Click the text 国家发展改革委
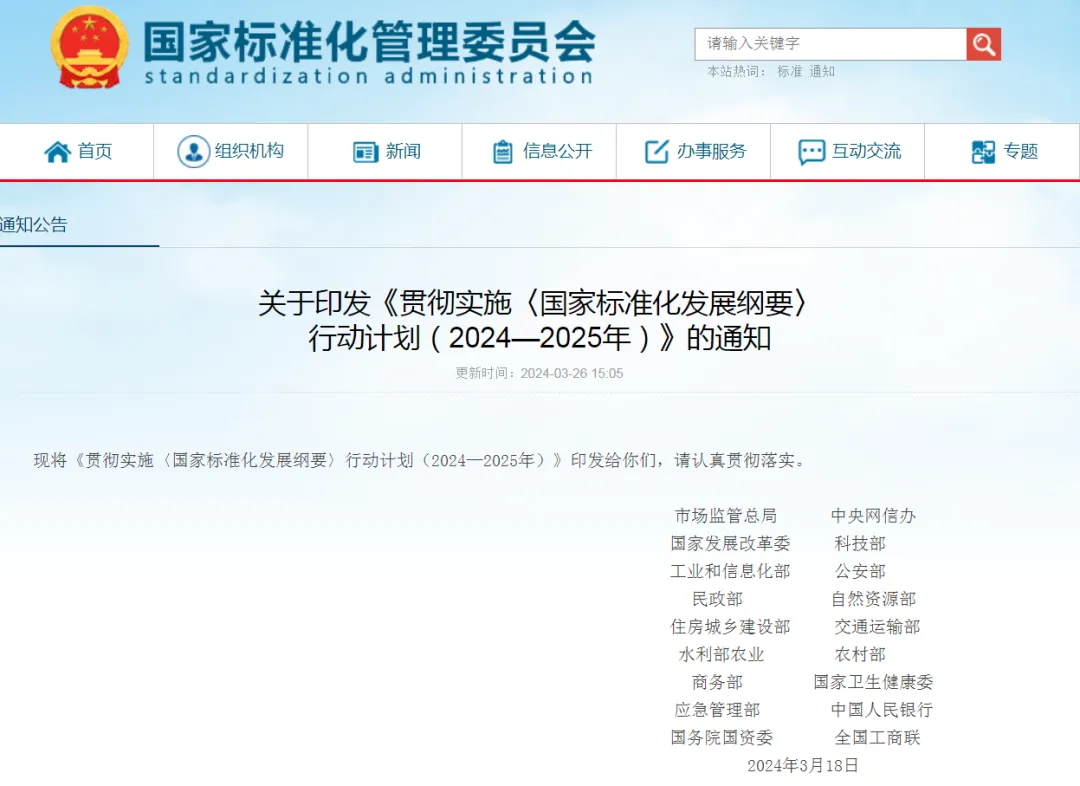Image resolution: width=1080 pixels, height=786 pixels. (731, 544)
